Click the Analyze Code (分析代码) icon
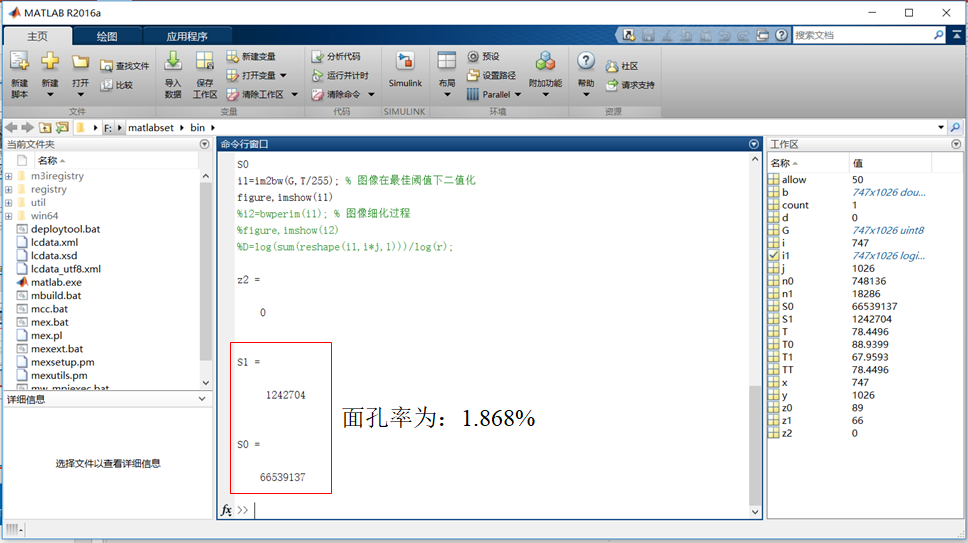The height and width of the screenshot is (543, 968). pyautogui.click(x=317, y=57)
